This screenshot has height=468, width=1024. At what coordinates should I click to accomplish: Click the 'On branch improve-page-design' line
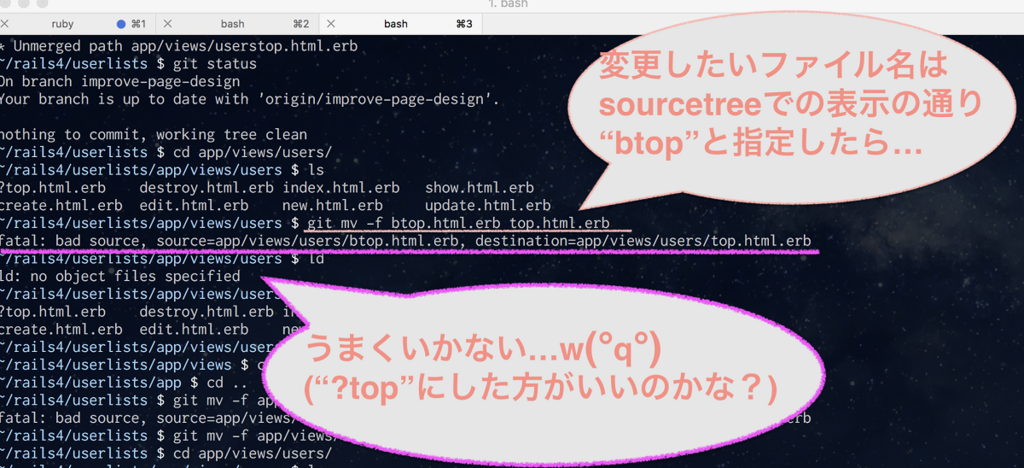[120, 82]
